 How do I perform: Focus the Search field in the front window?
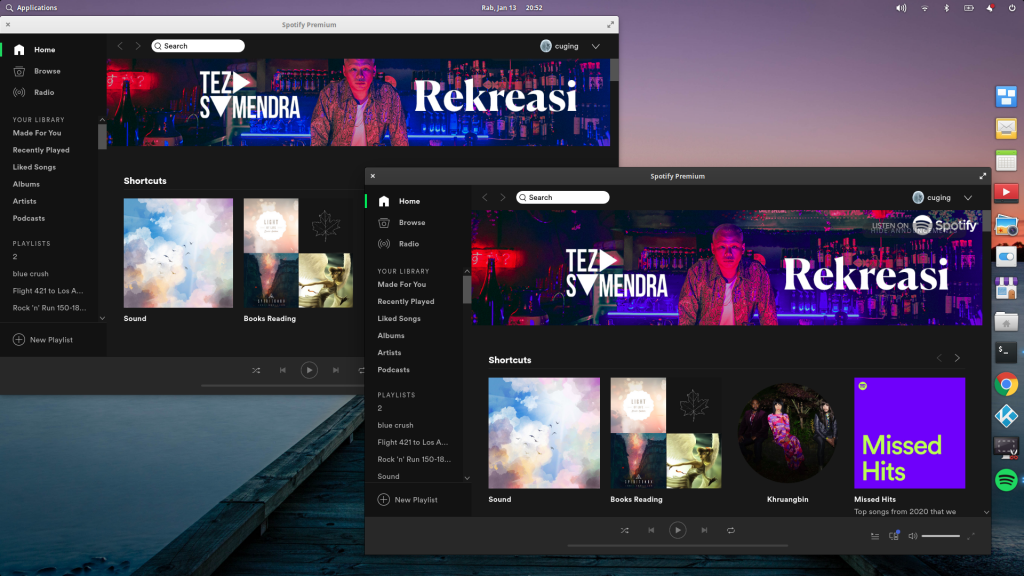tap(562, 197)
